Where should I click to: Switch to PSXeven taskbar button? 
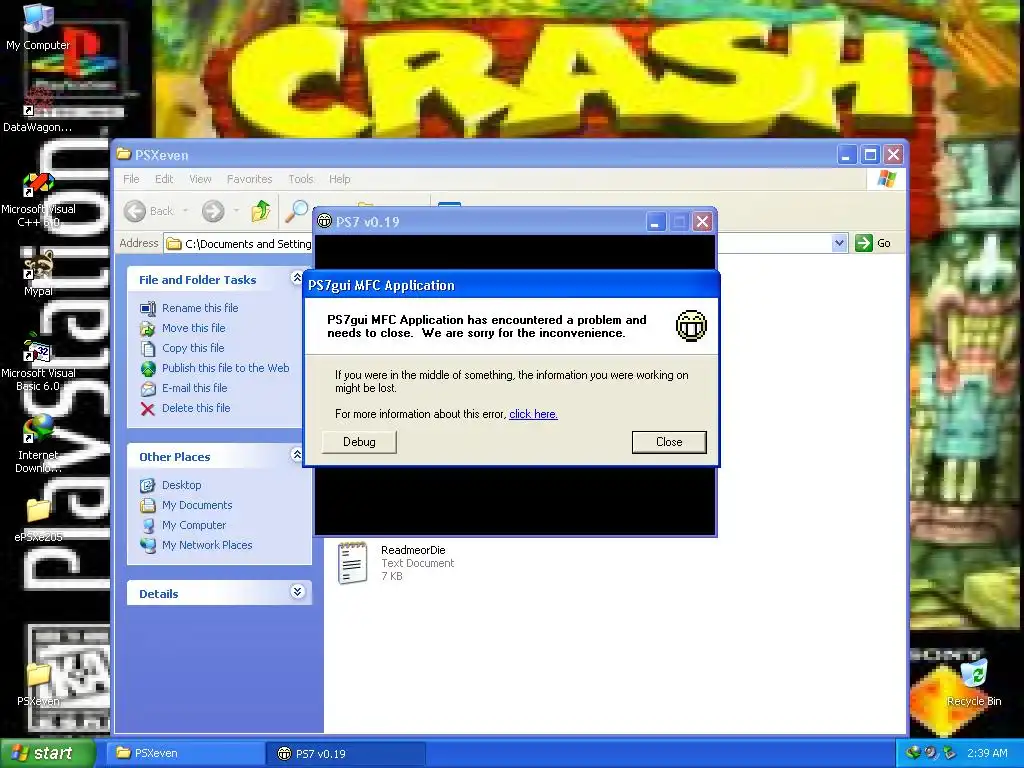[187, 753]
